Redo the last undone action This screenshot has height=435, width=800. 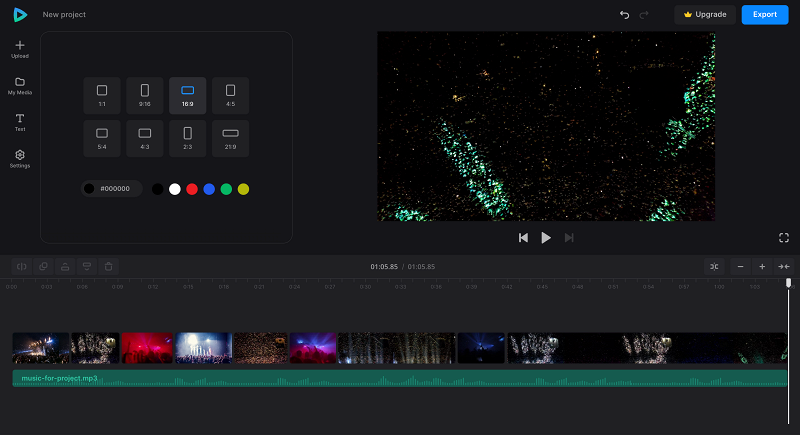pos(644,15)
